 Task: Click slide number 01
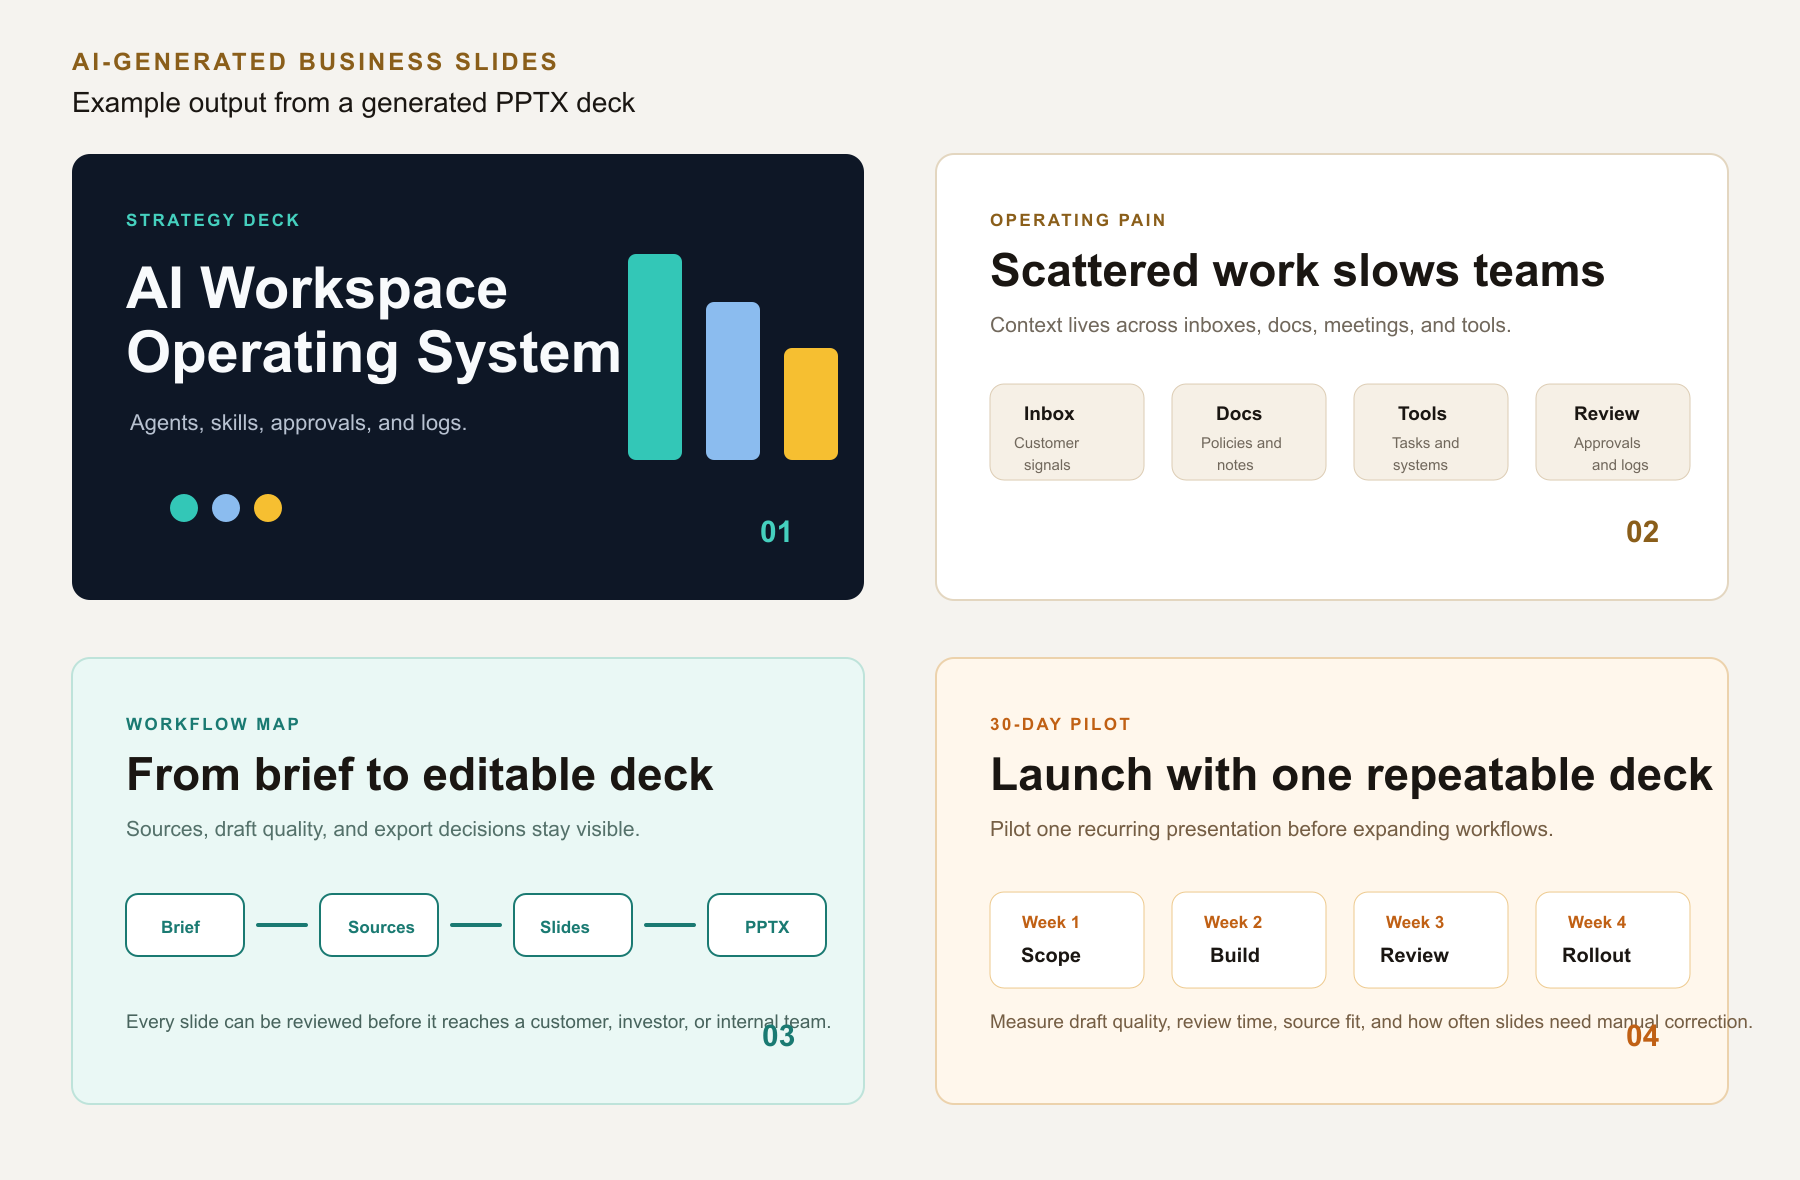coord(776,531)
